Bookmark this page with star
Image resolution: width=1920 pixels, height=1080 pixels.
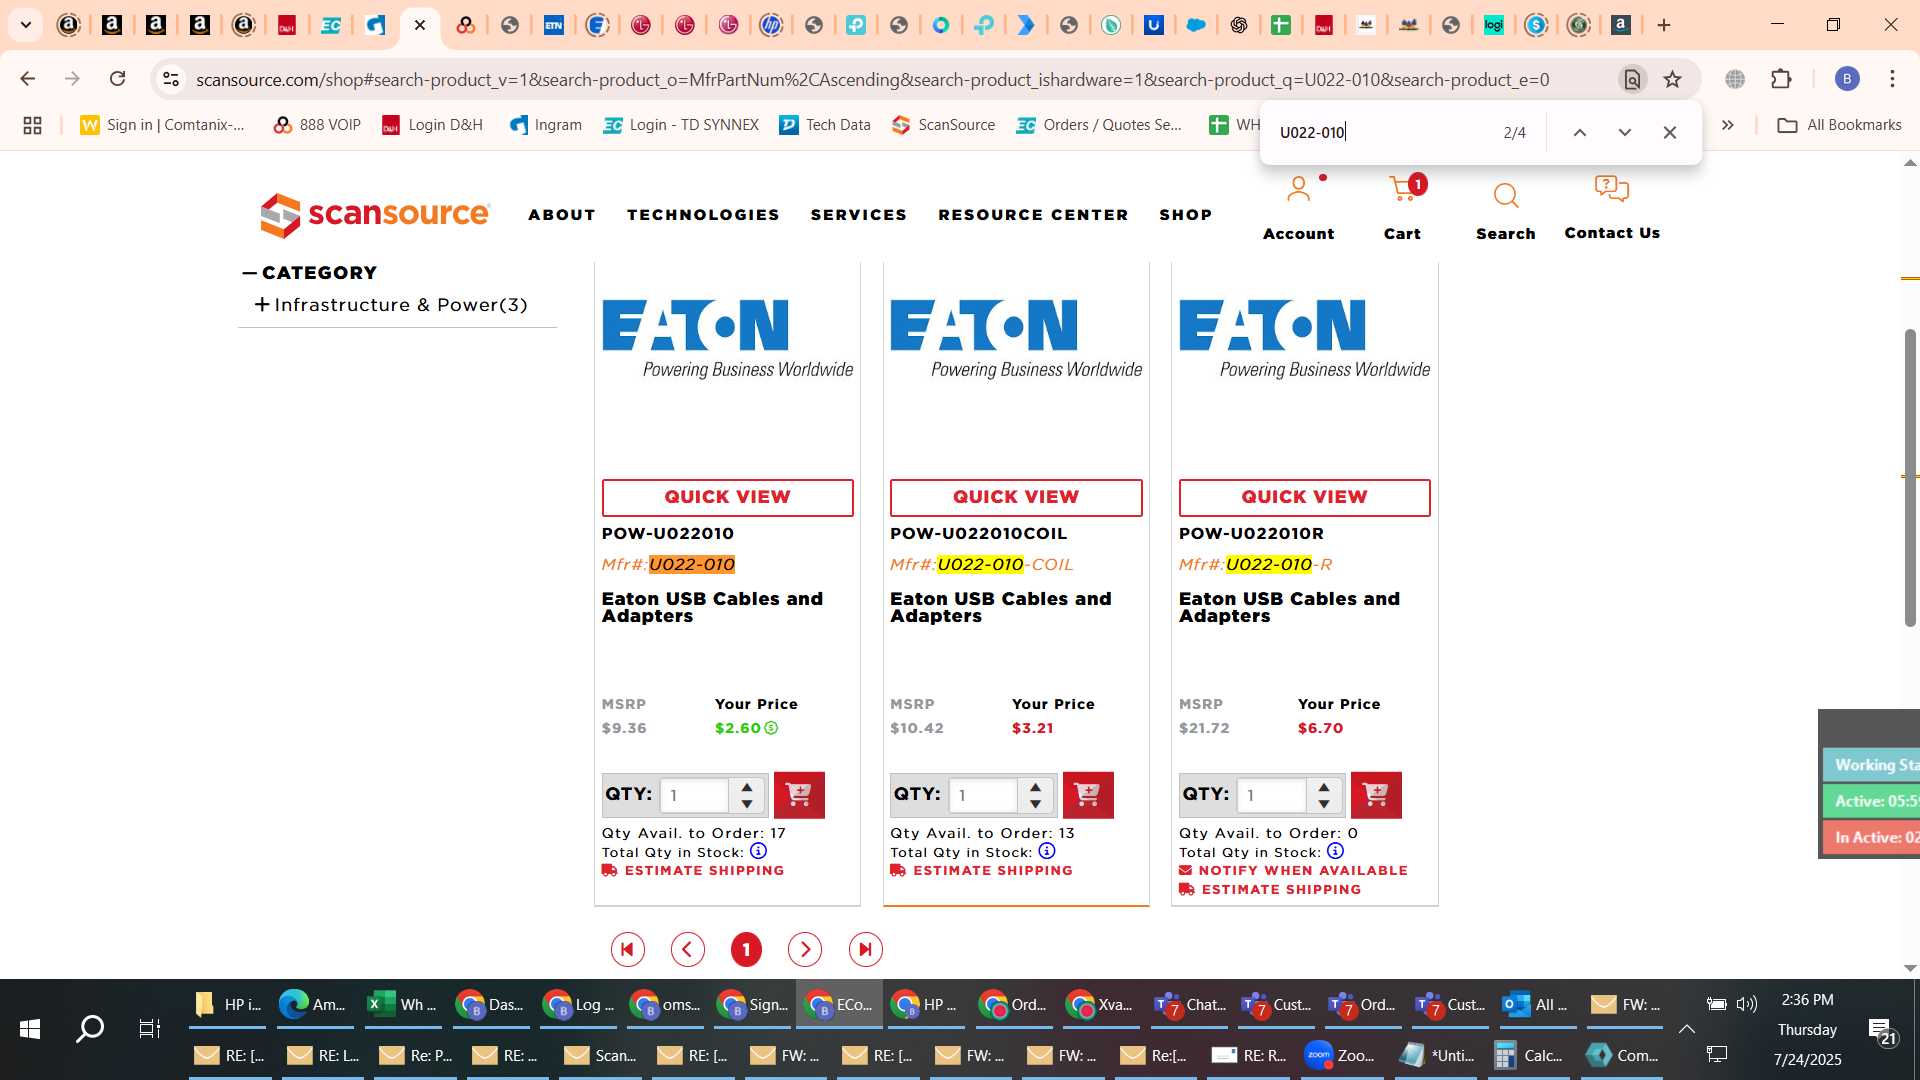tap(1672, 79)
